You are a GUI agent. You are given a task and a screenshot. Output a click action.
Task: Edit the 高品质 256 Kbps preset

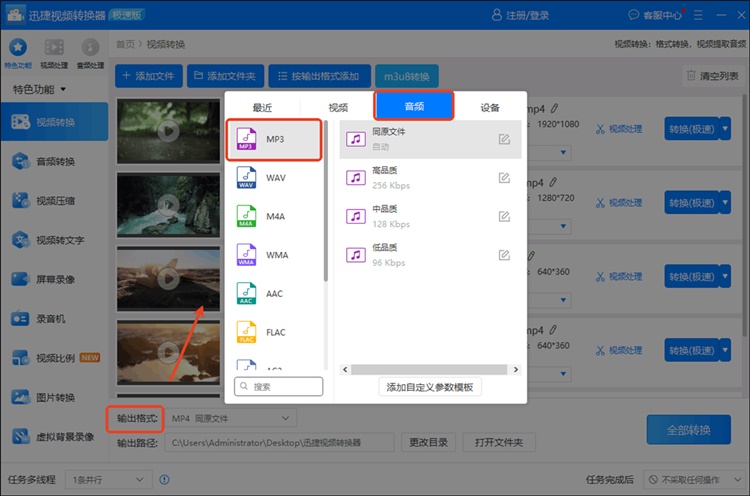click(504, 178)
